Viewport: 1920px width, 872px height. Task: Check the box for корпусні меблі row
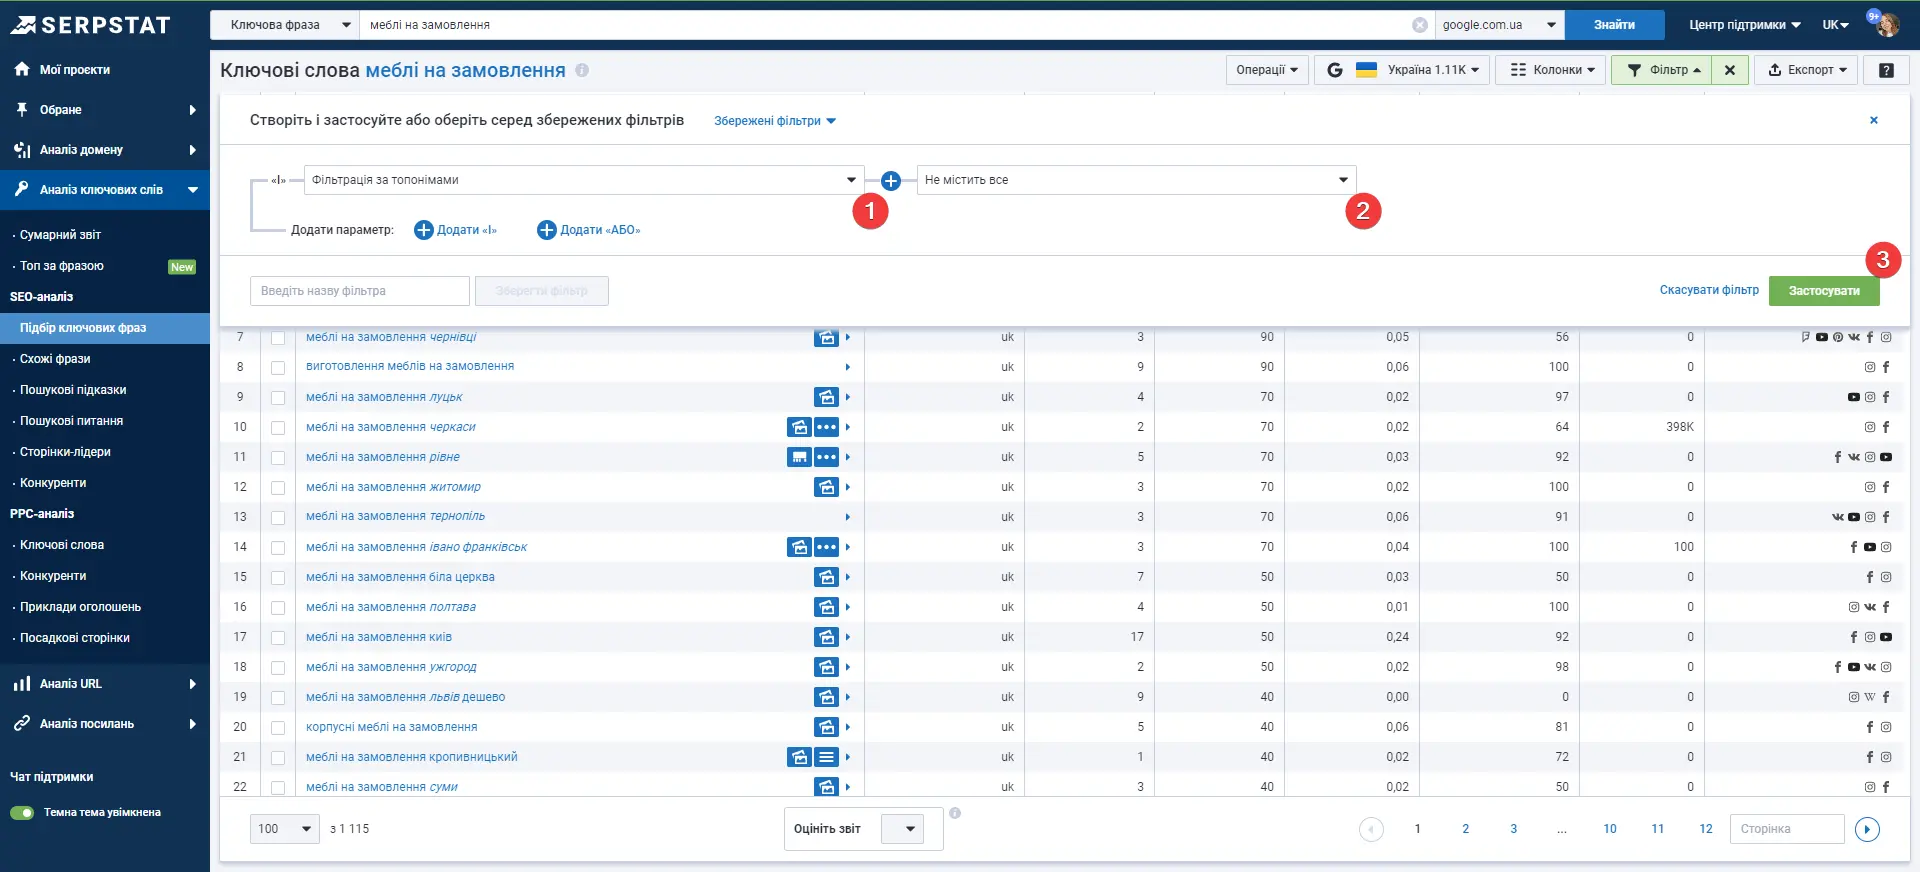(278, 728)
